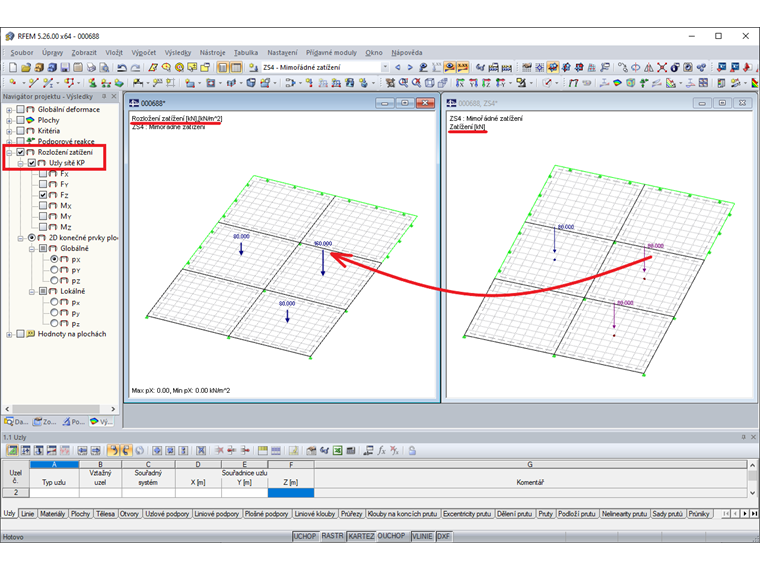Screen dimensions: 760x570
Task: Open formula editor fx icon
Action: coord(381,451)
